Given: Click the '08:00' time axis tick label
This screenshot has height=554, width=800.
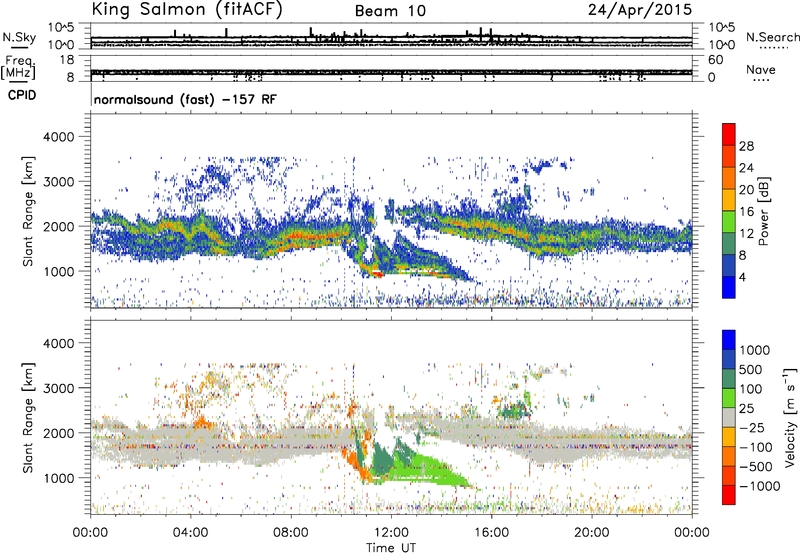Looking at the screenshot, I should click(x=291, y=533).
